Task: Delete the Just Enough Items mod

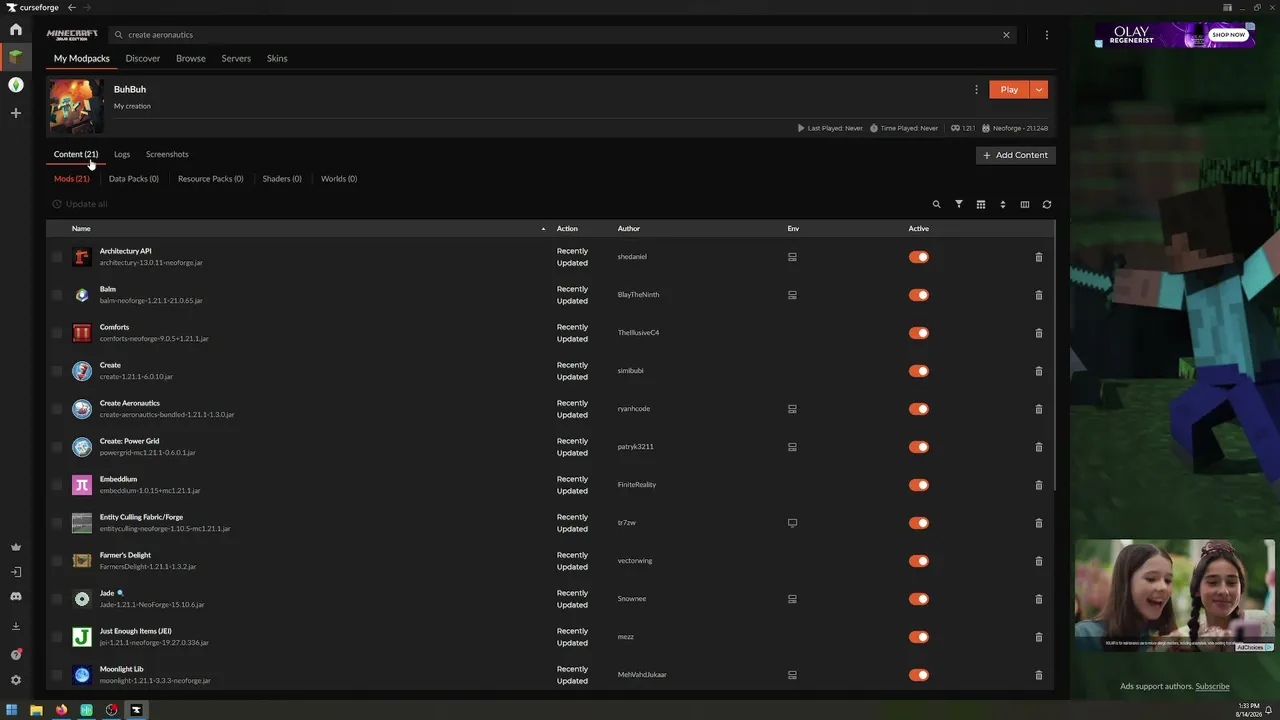Action: click(x=1039, y=637)
